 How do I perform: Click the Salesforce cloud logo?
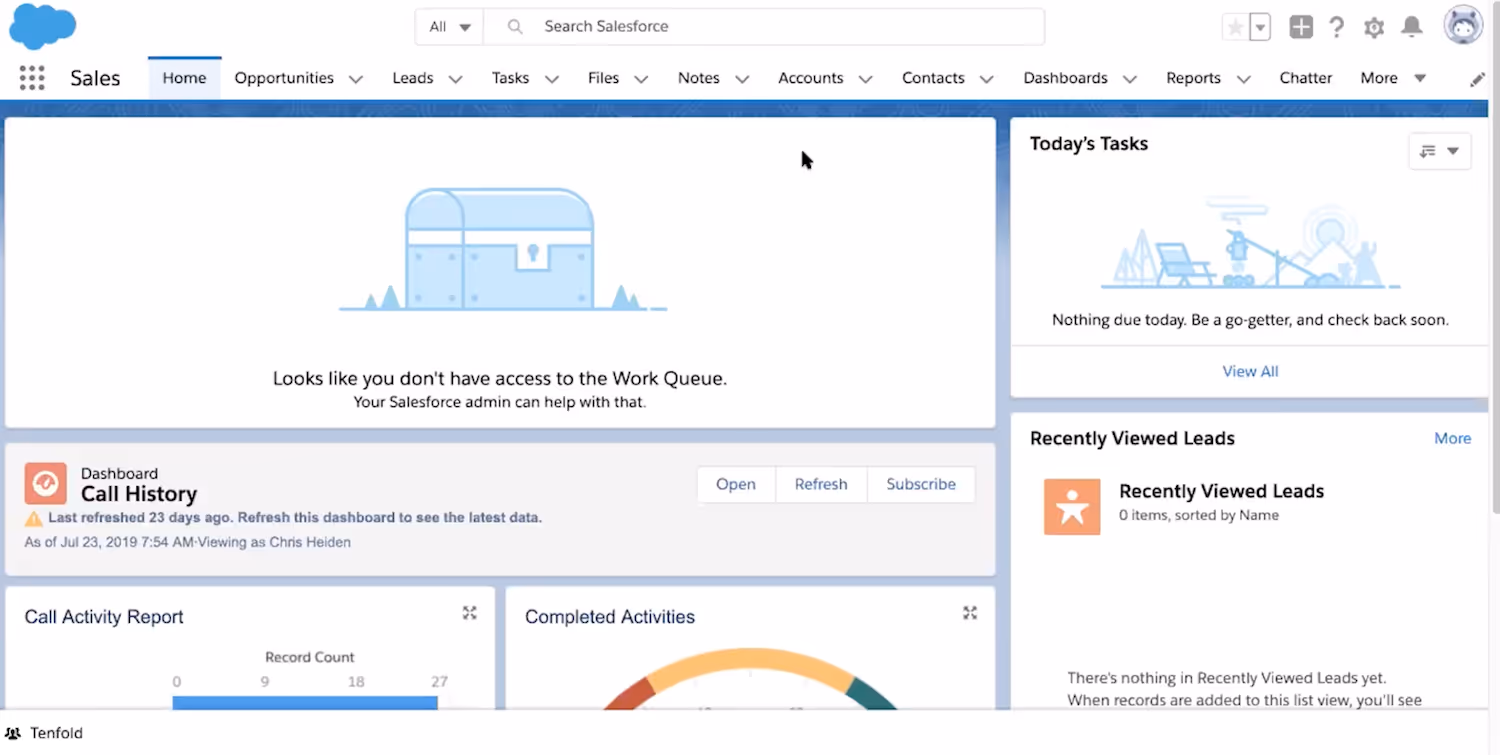tap(43, 27)
